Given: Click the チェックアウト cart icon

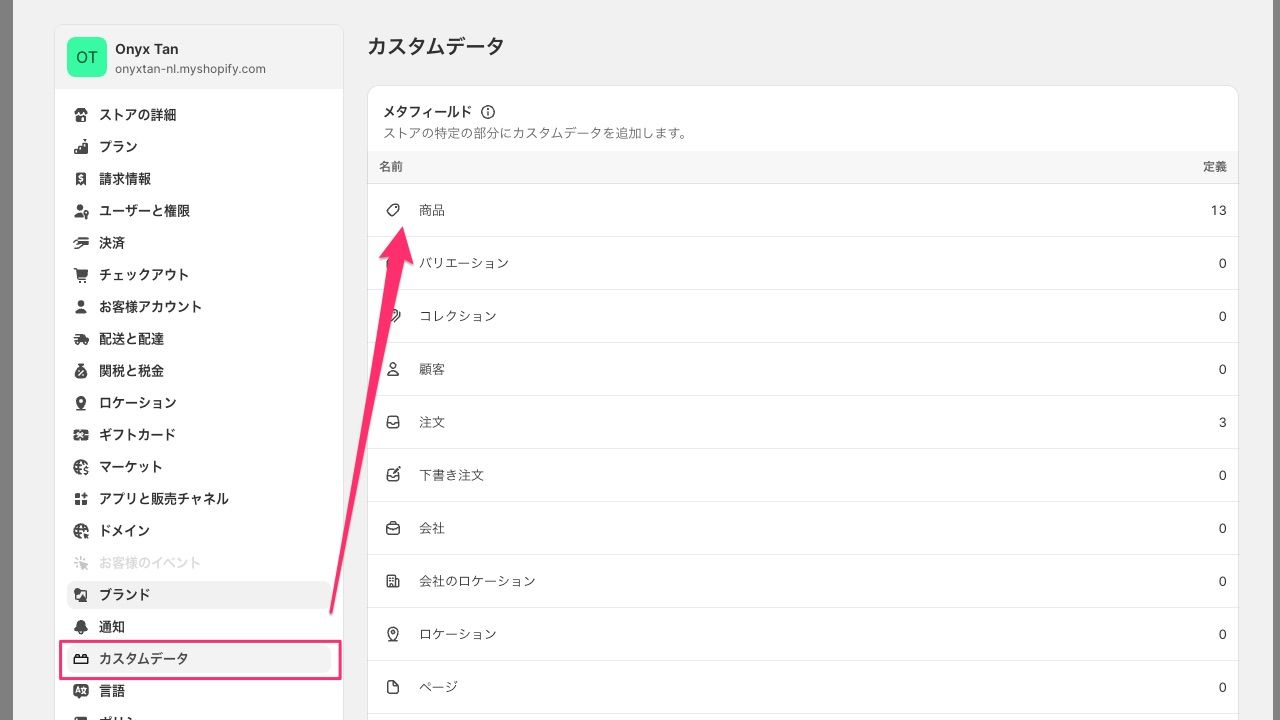Looking at the screenshot, I should pyautogui.click(x=82, y=275).
